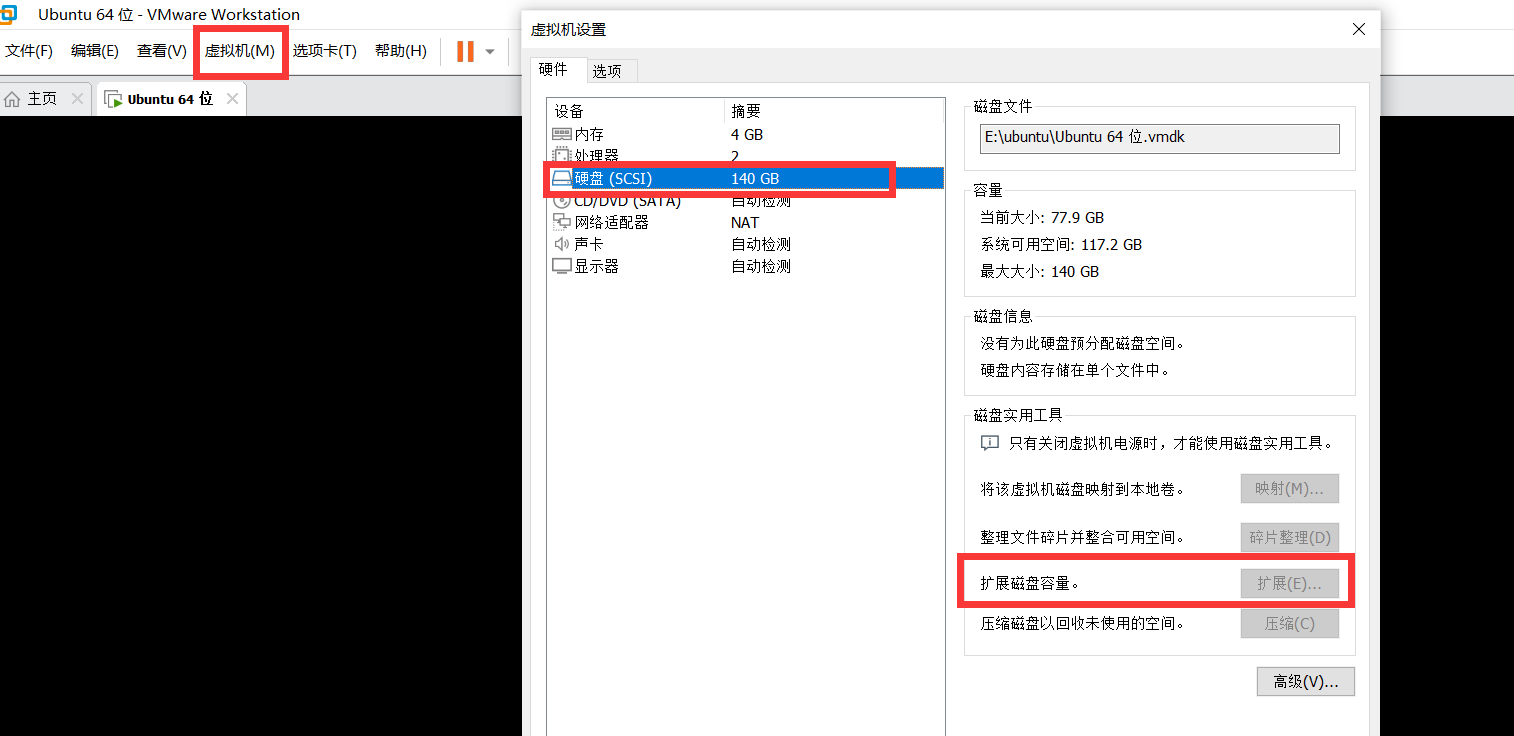Click the info icon beside disk utilities notice
Image resolution: width=1514 pixels, height=736 pixels.
[x=989, y=442]
